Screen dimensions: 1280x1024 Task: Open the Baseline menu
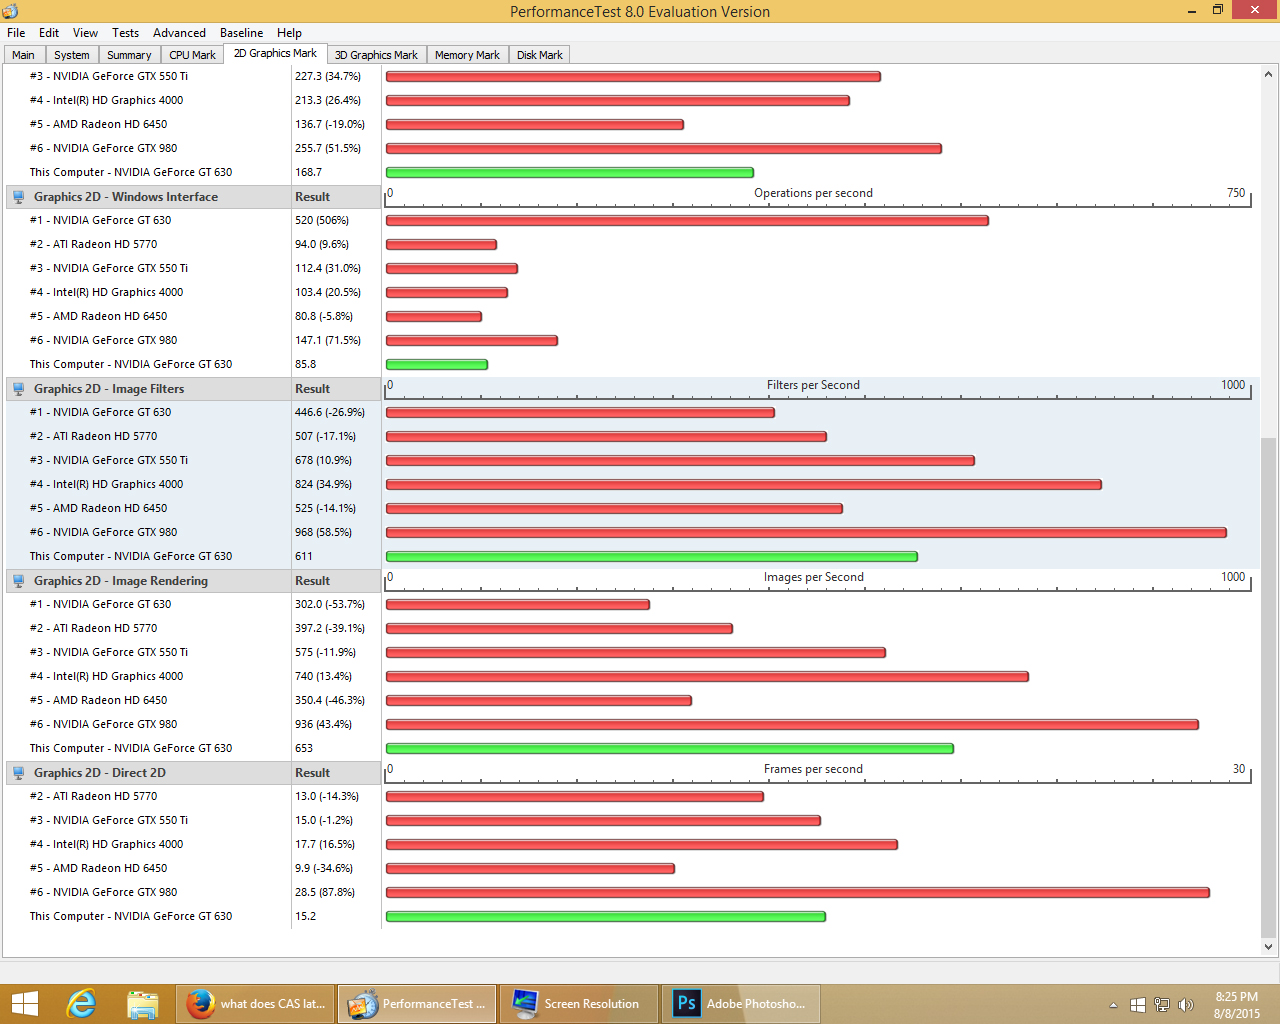click(241, 33)
